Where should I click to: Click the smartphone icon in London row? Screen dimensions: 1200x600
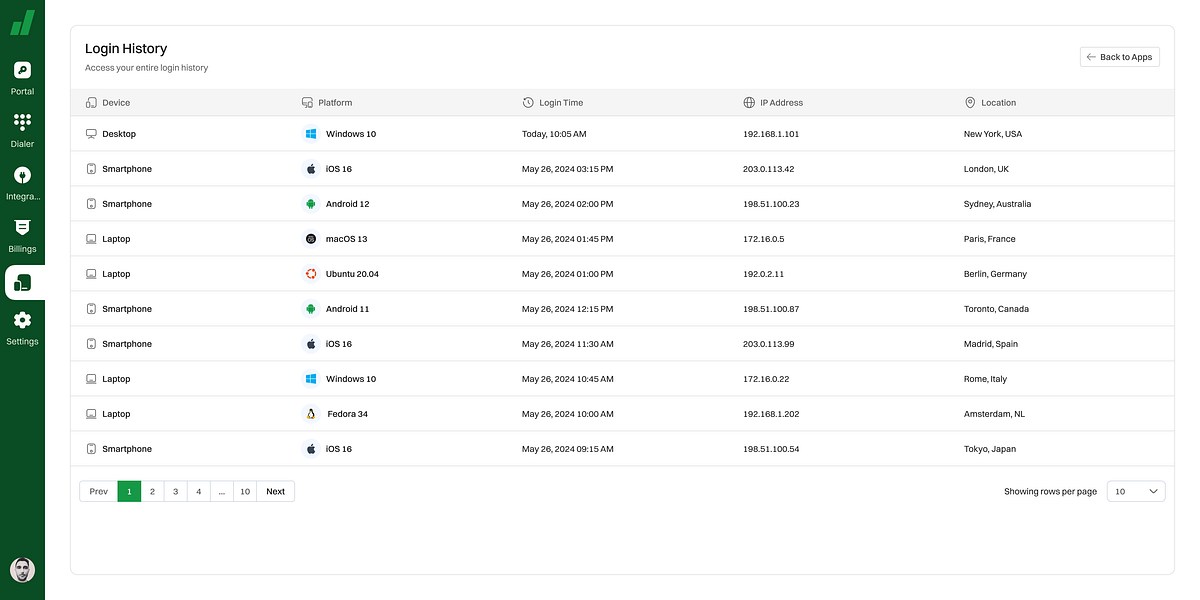point(91,169)
